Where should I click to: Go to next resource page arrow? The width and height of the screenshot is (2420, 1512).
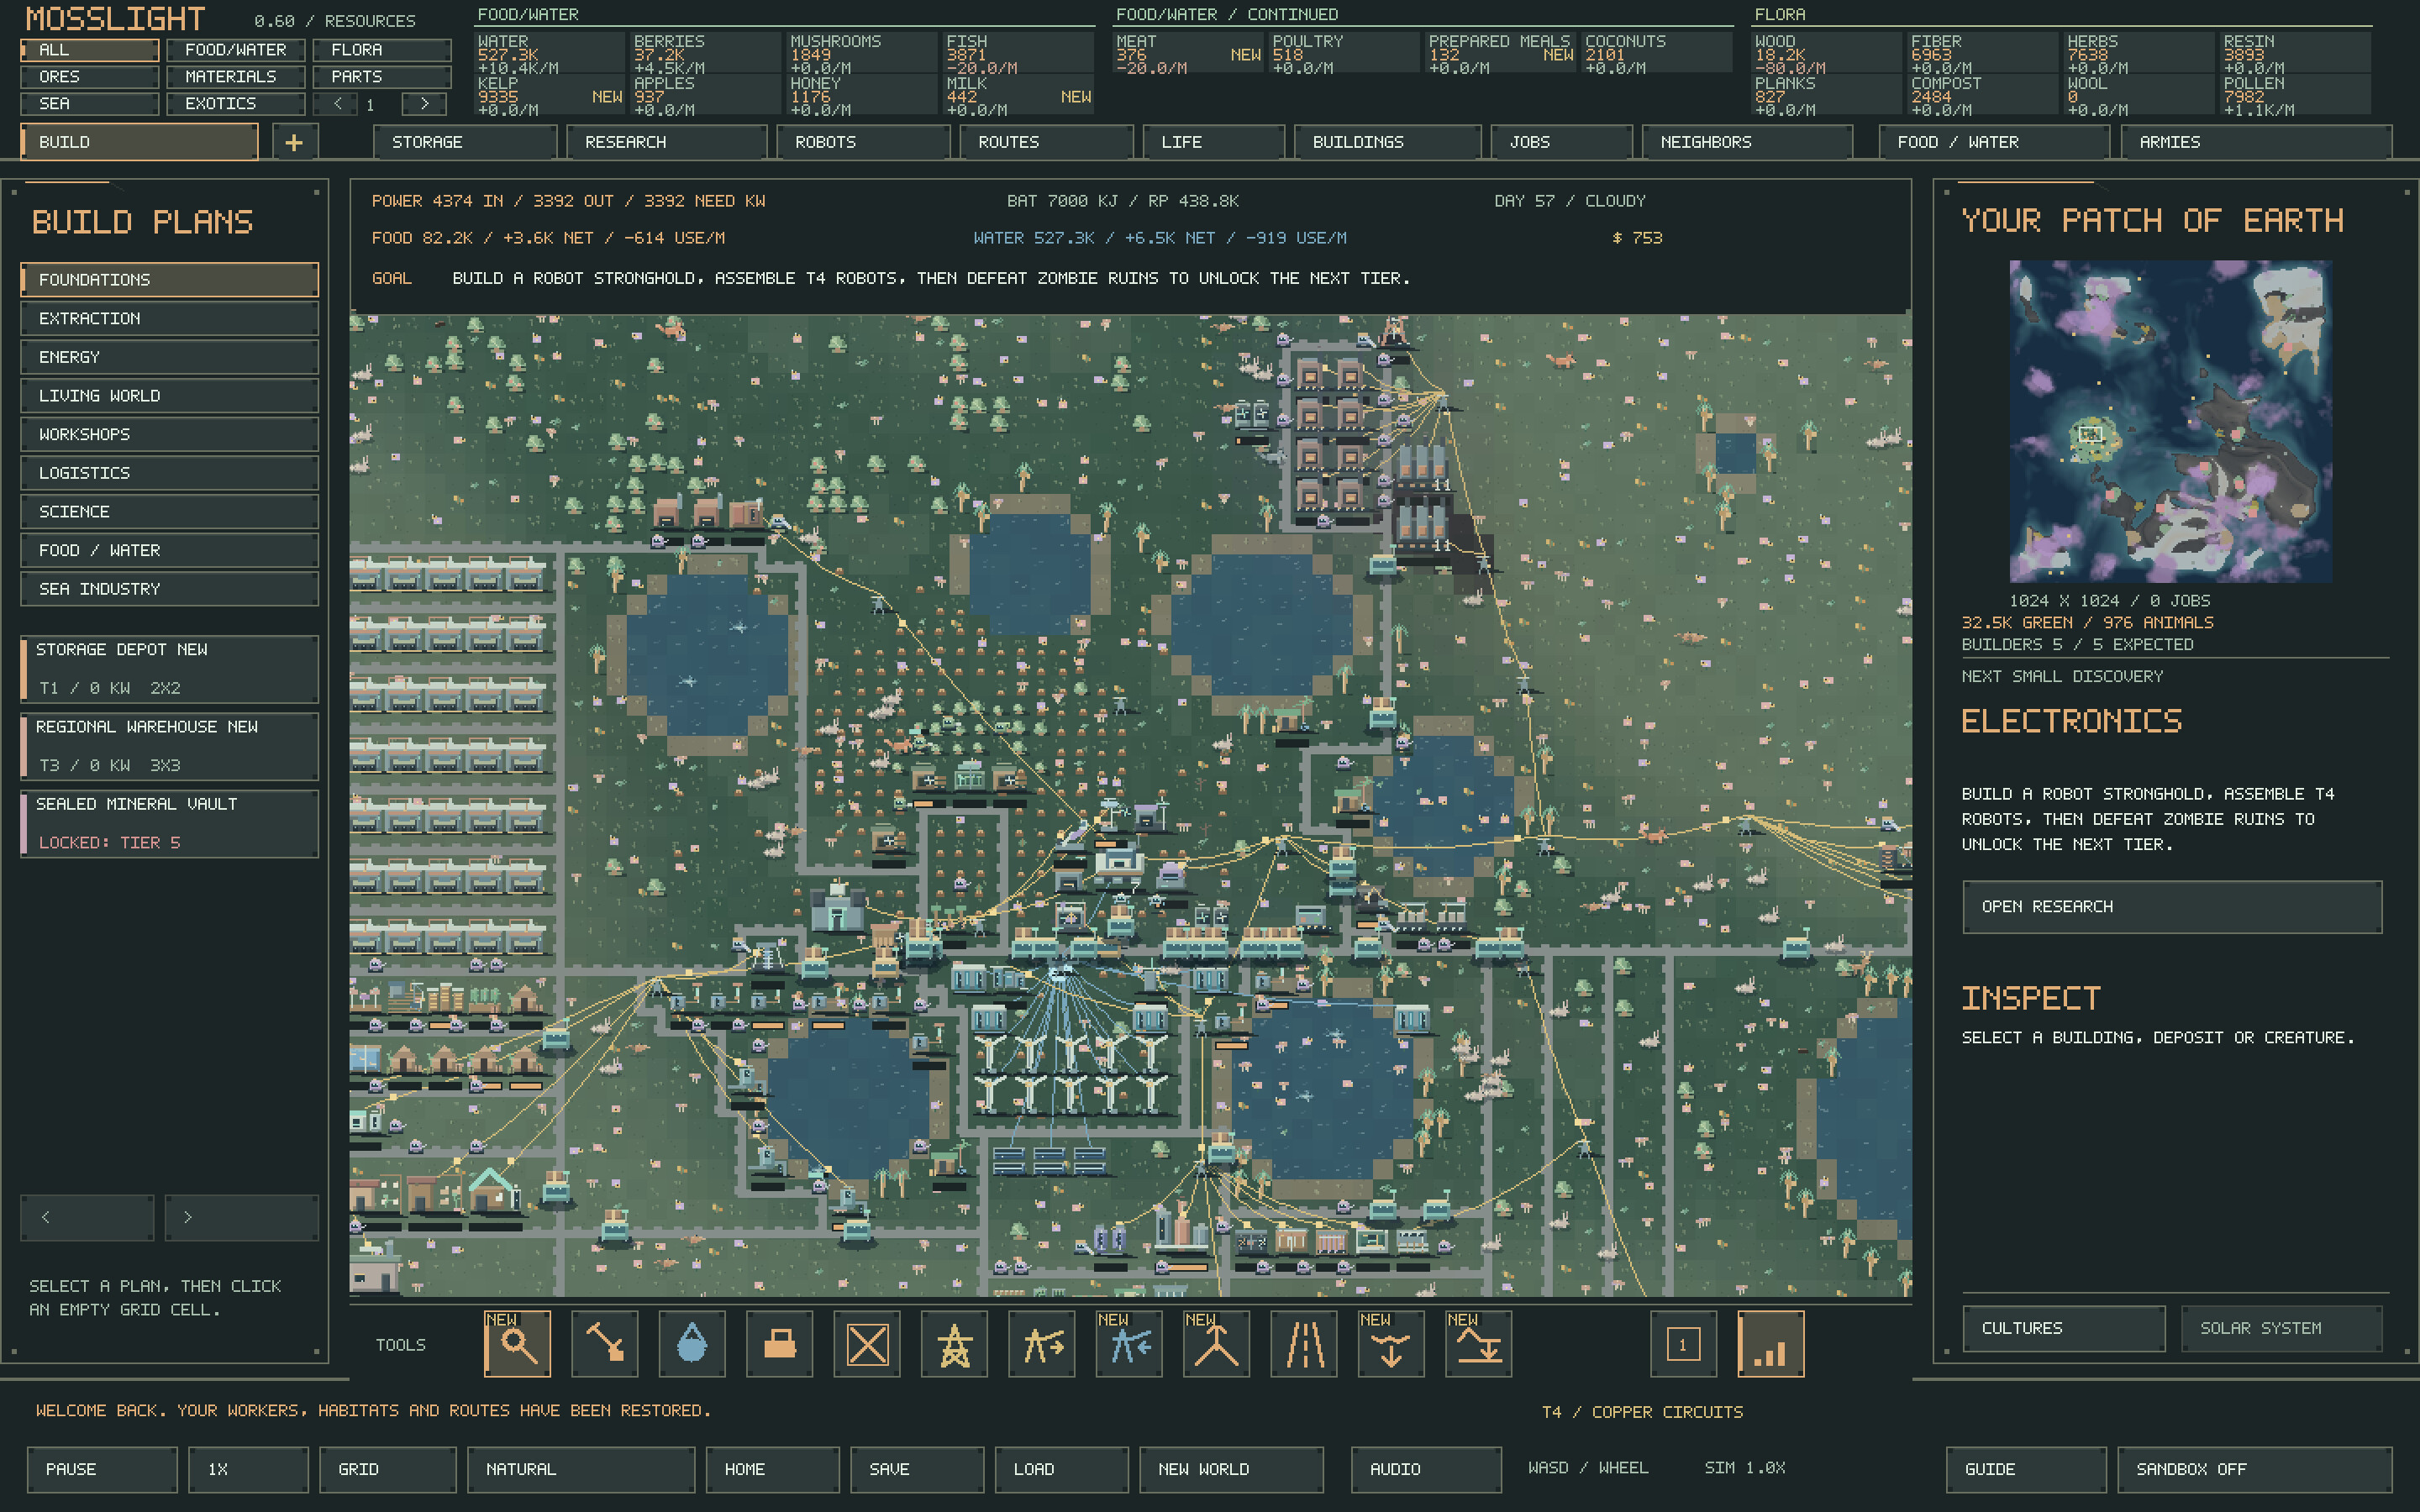click(424, 103)
